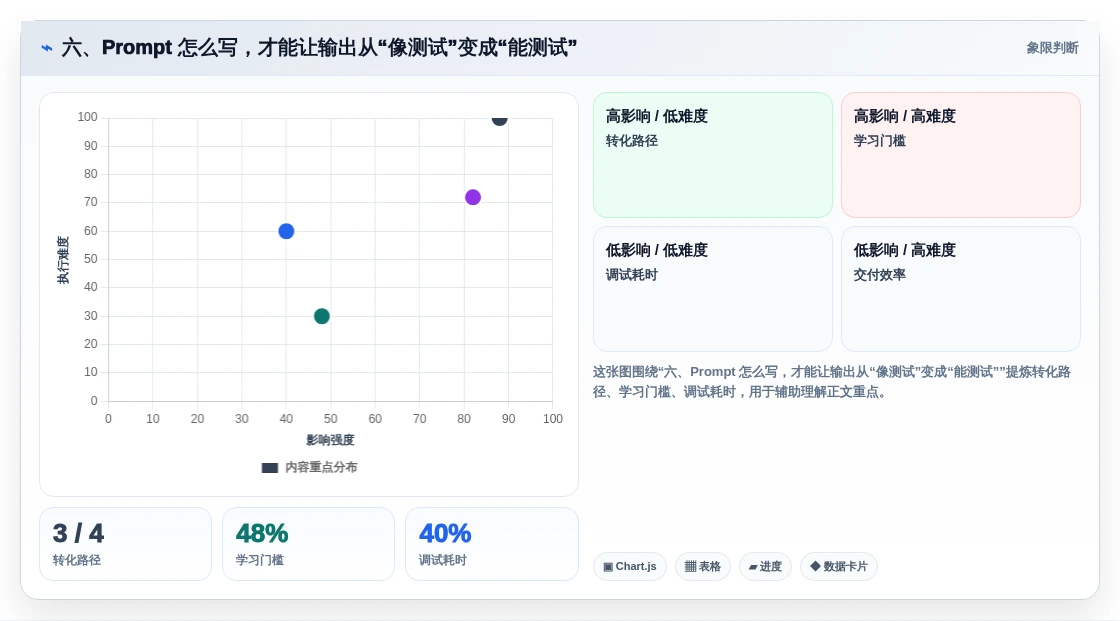The height and width of the screenshot is (621, 1120).
Task: Click the 40% 调试耗时 stat card
Action: tap(491, 544)
